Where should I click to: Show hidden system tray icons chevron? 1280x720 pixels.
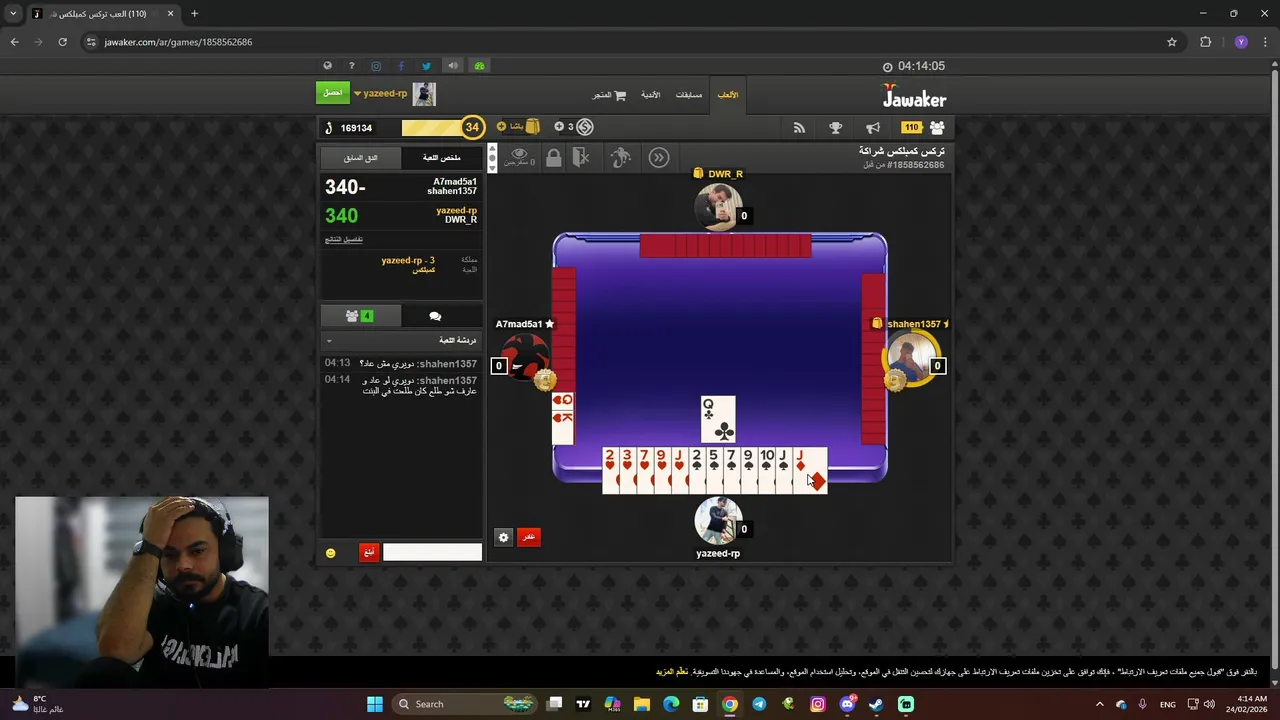click(1100, 704)
